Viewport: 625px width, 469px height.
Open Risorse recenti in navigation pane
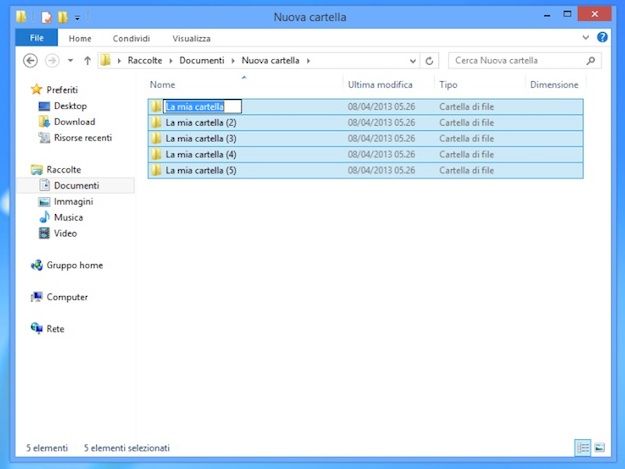(x=83, y=138)
